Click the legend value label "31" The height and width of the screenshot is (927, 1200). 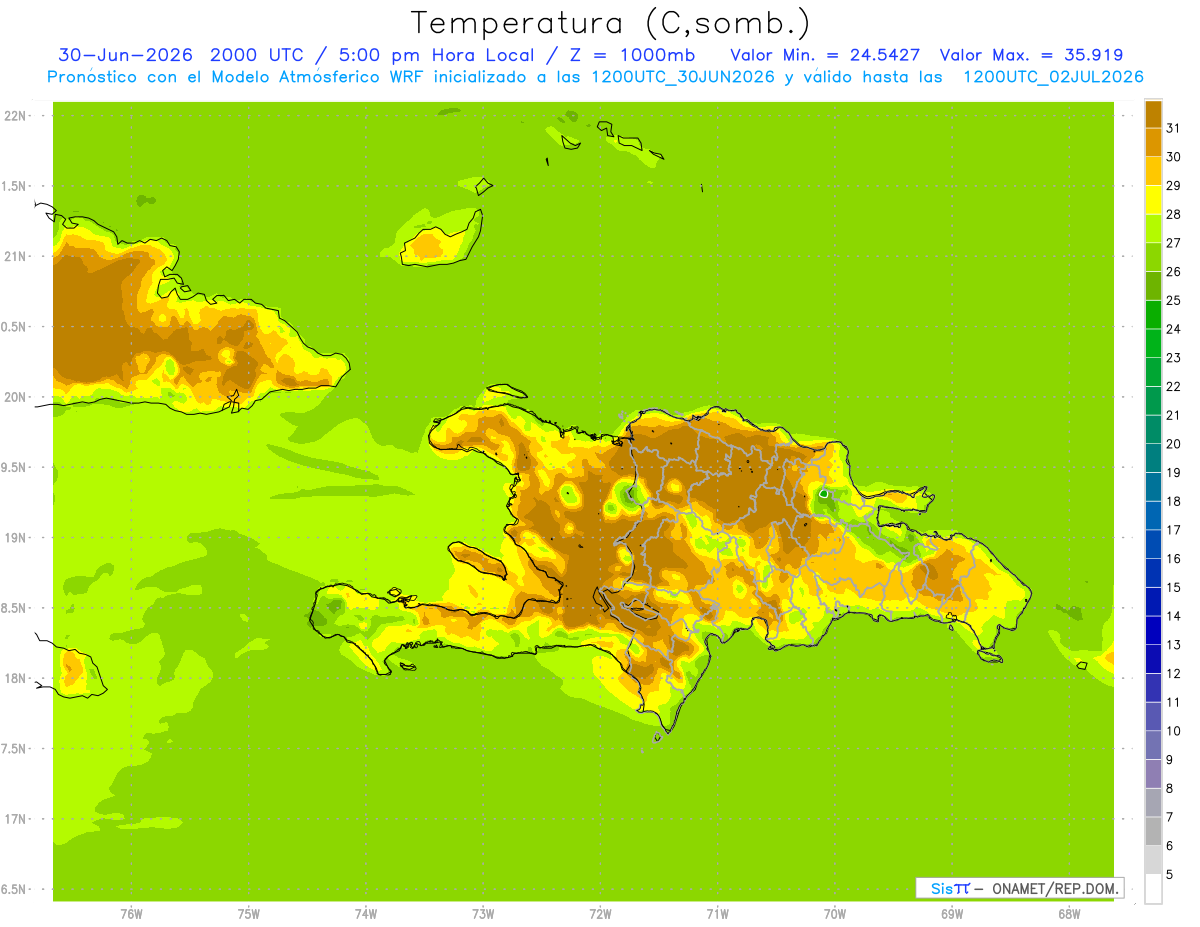(x=1173, y=128)
